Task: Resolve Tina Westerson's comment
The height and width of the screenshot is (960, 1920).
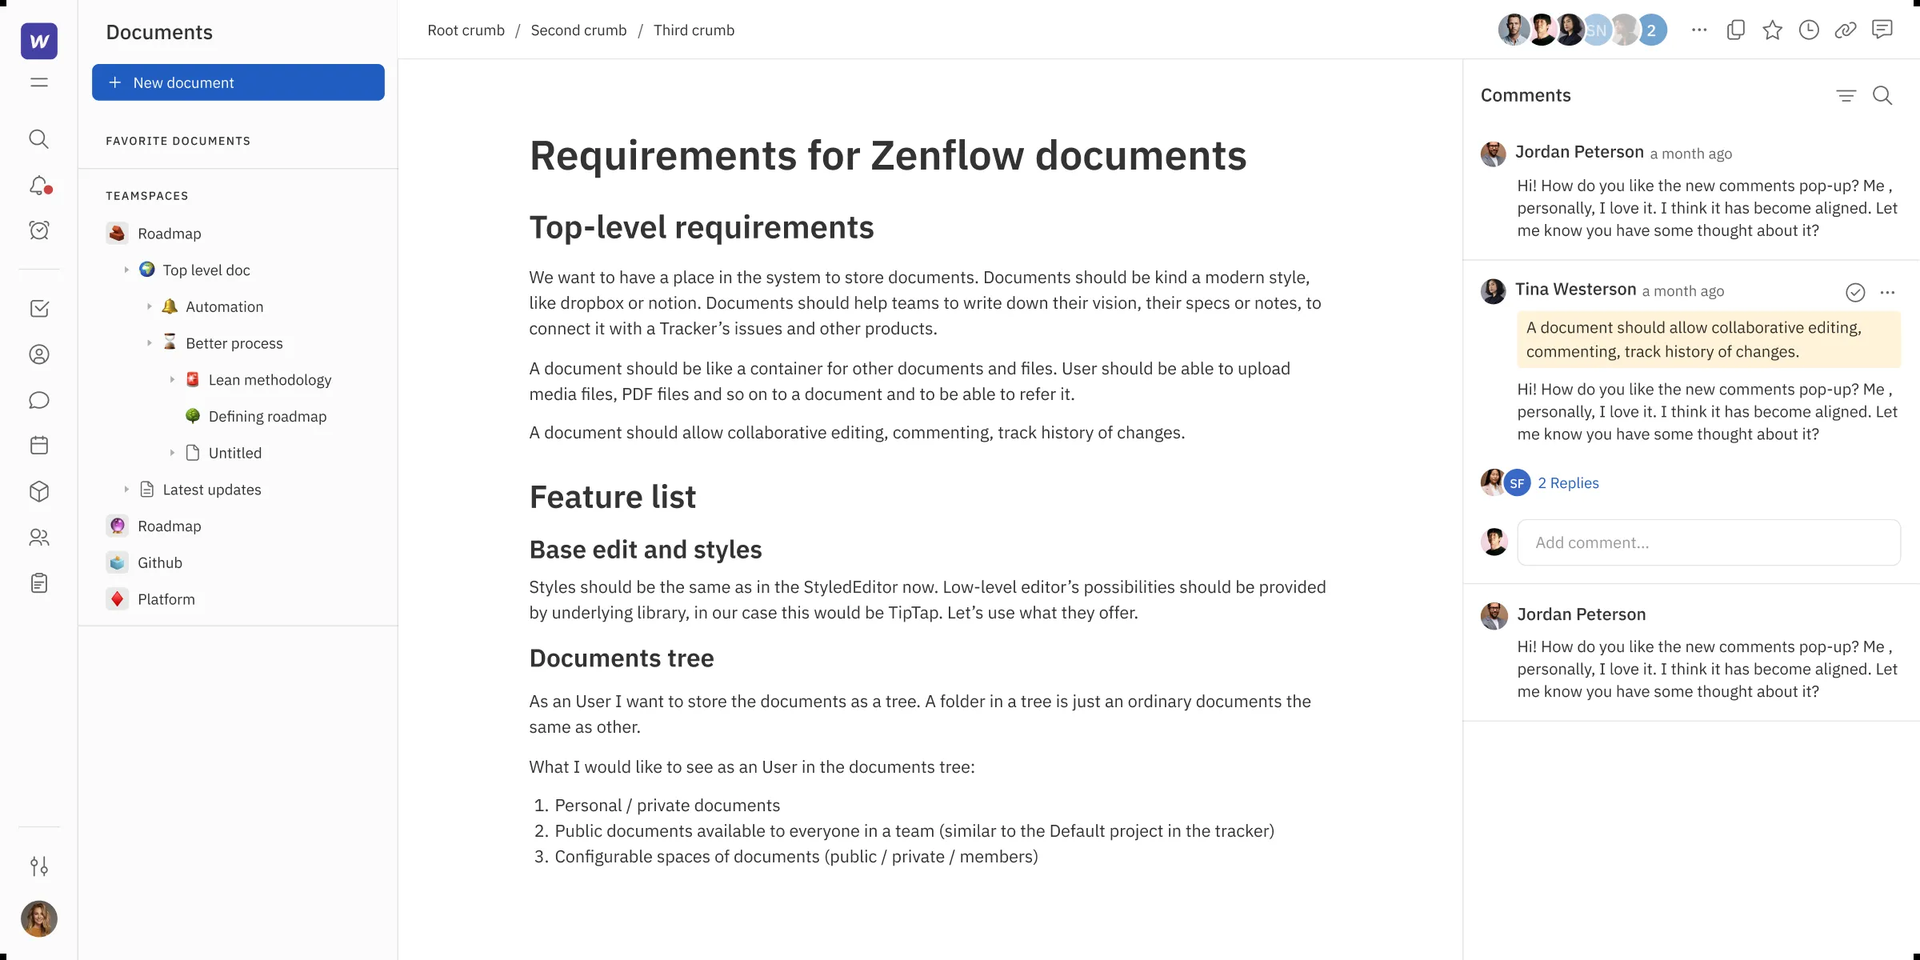Action: [1855, 292]
